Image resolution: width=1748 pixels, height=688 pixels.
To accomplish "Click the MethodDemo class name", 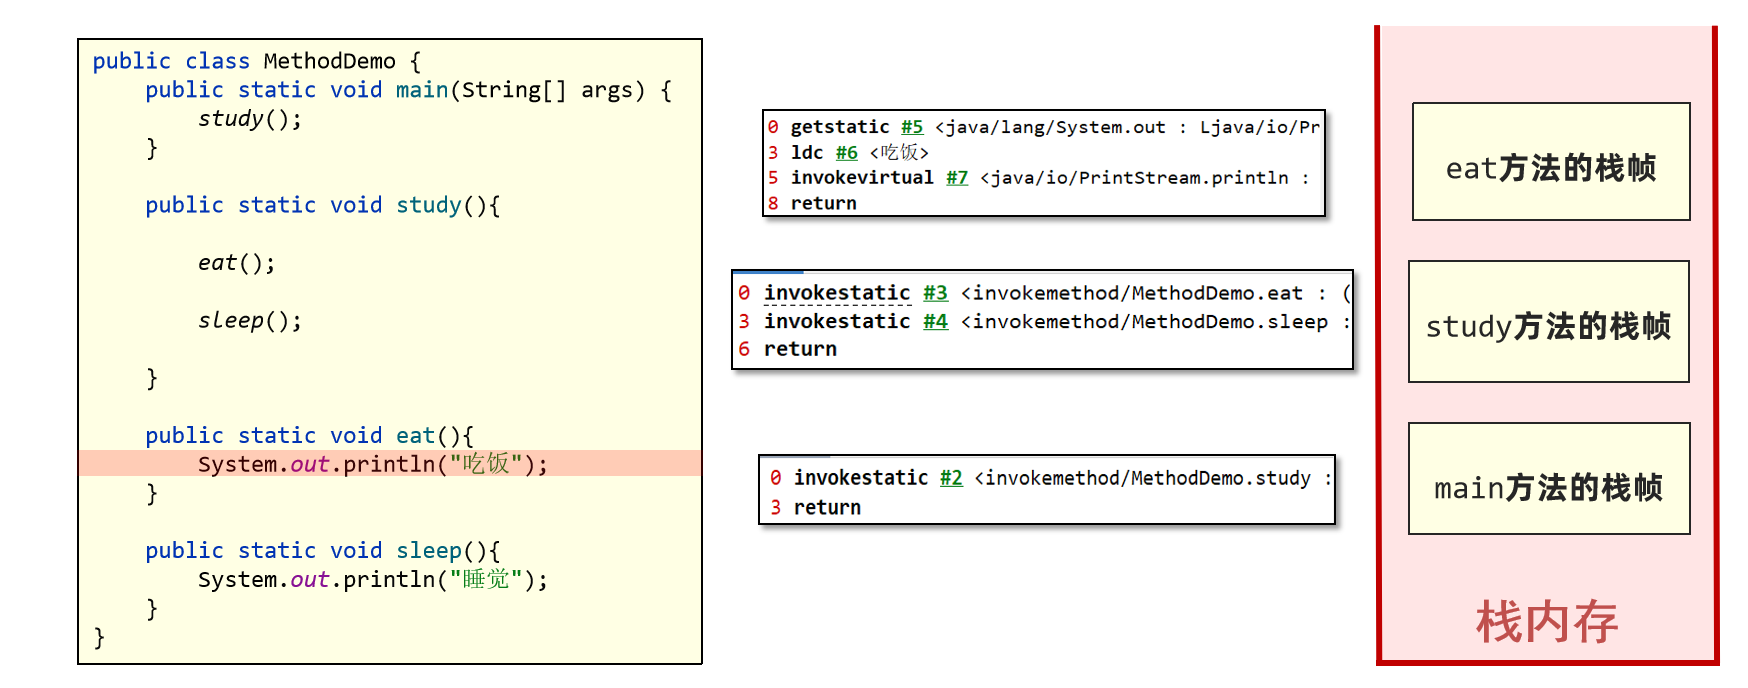I will tap(329, 61).
